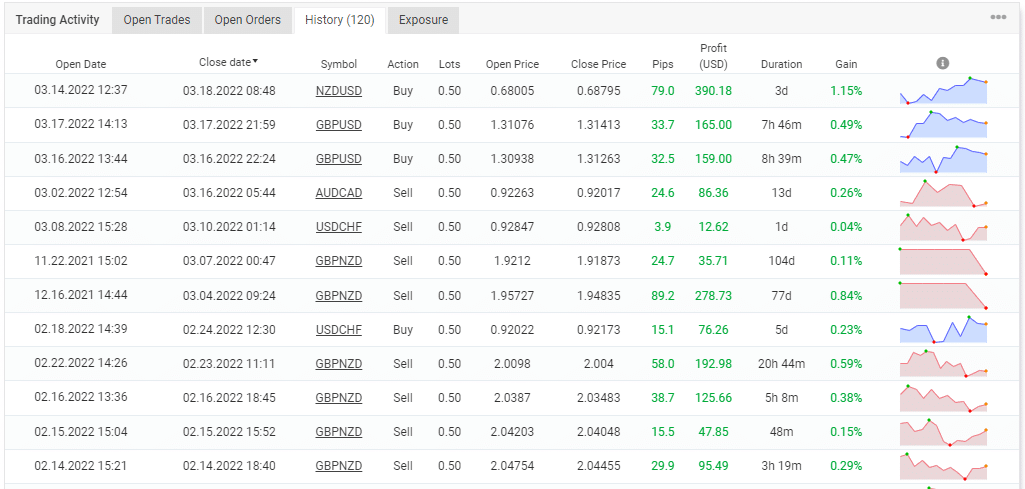Sort table by Open Date header
Screen dimensions: 1025x489
tap(80, 64)
